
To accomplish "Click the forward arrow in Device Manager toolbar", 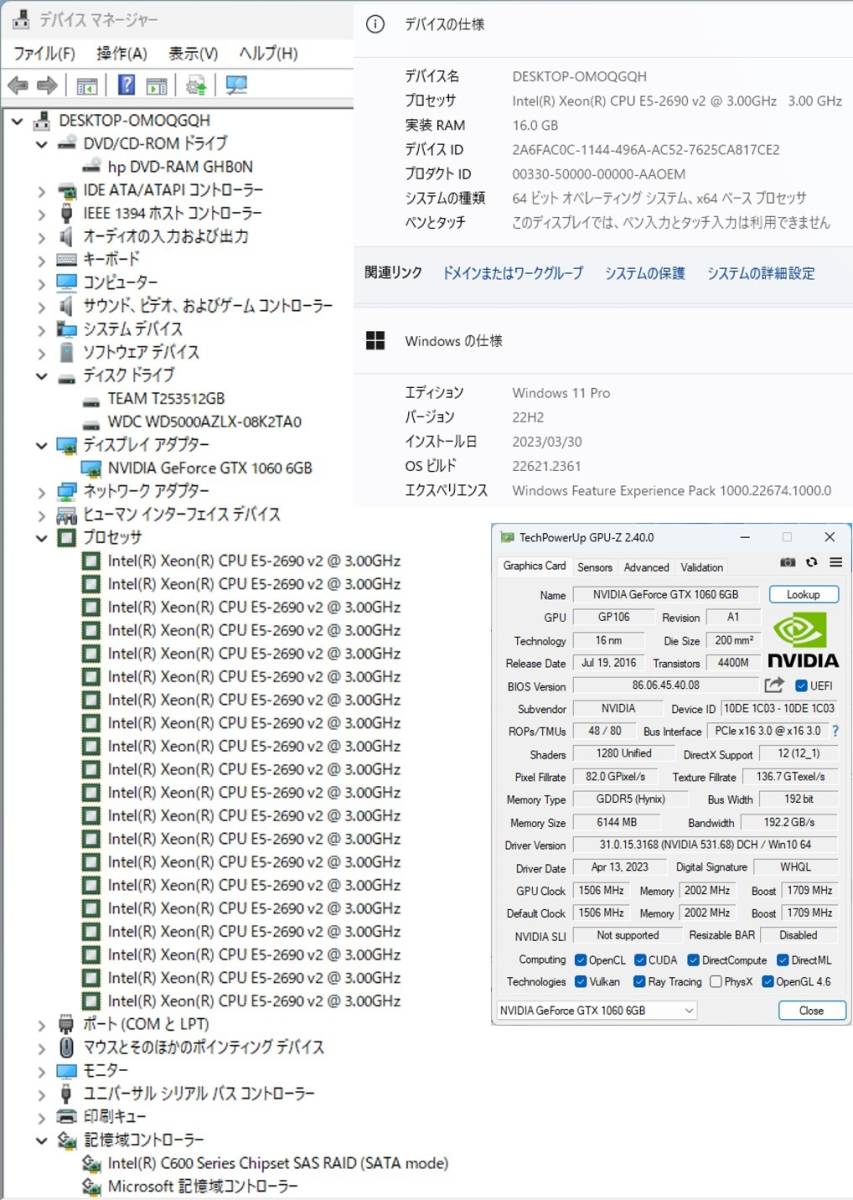I will tap(47, 85).
